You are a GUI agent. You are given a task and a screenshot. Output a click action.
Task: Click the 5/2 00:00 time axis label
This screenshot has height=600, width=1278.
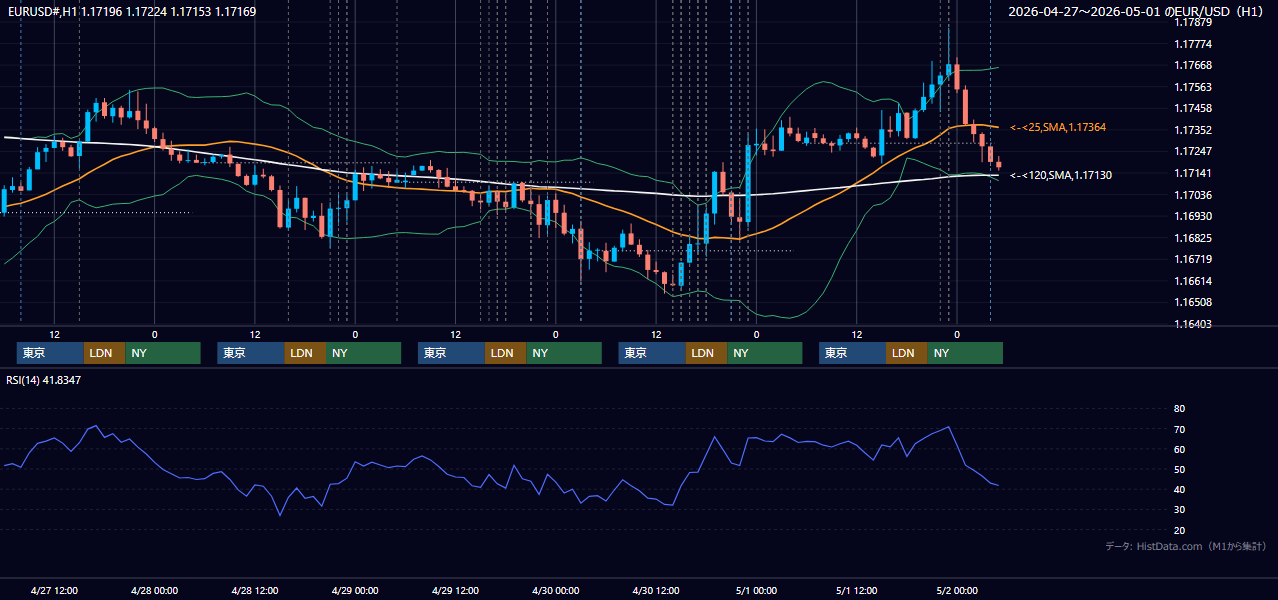click(x=956, y=590)
